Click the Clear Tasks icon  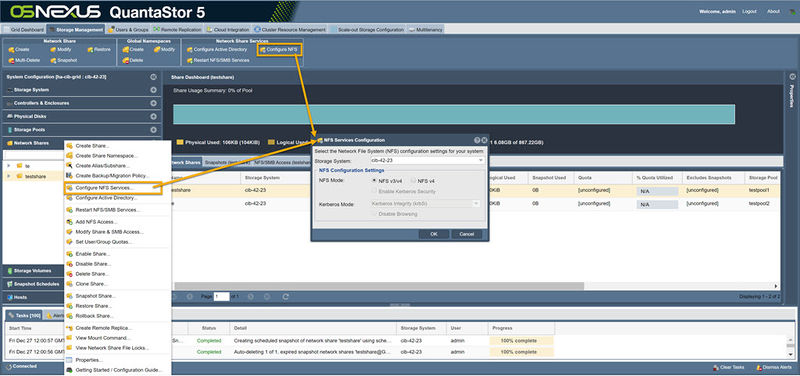[716, 367]
